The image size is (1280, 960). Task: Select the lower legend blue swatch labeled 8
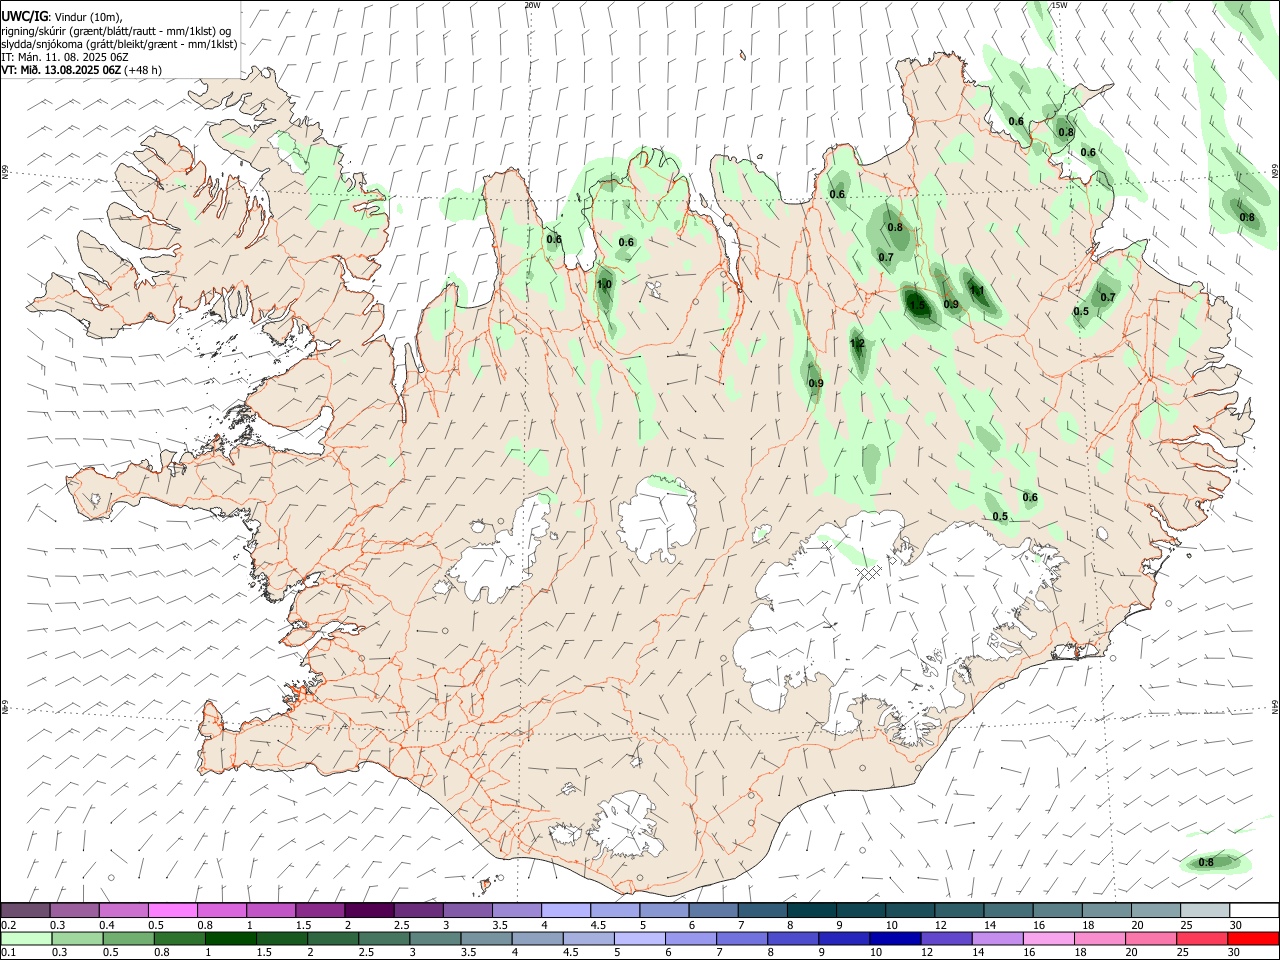click(792, 939)
